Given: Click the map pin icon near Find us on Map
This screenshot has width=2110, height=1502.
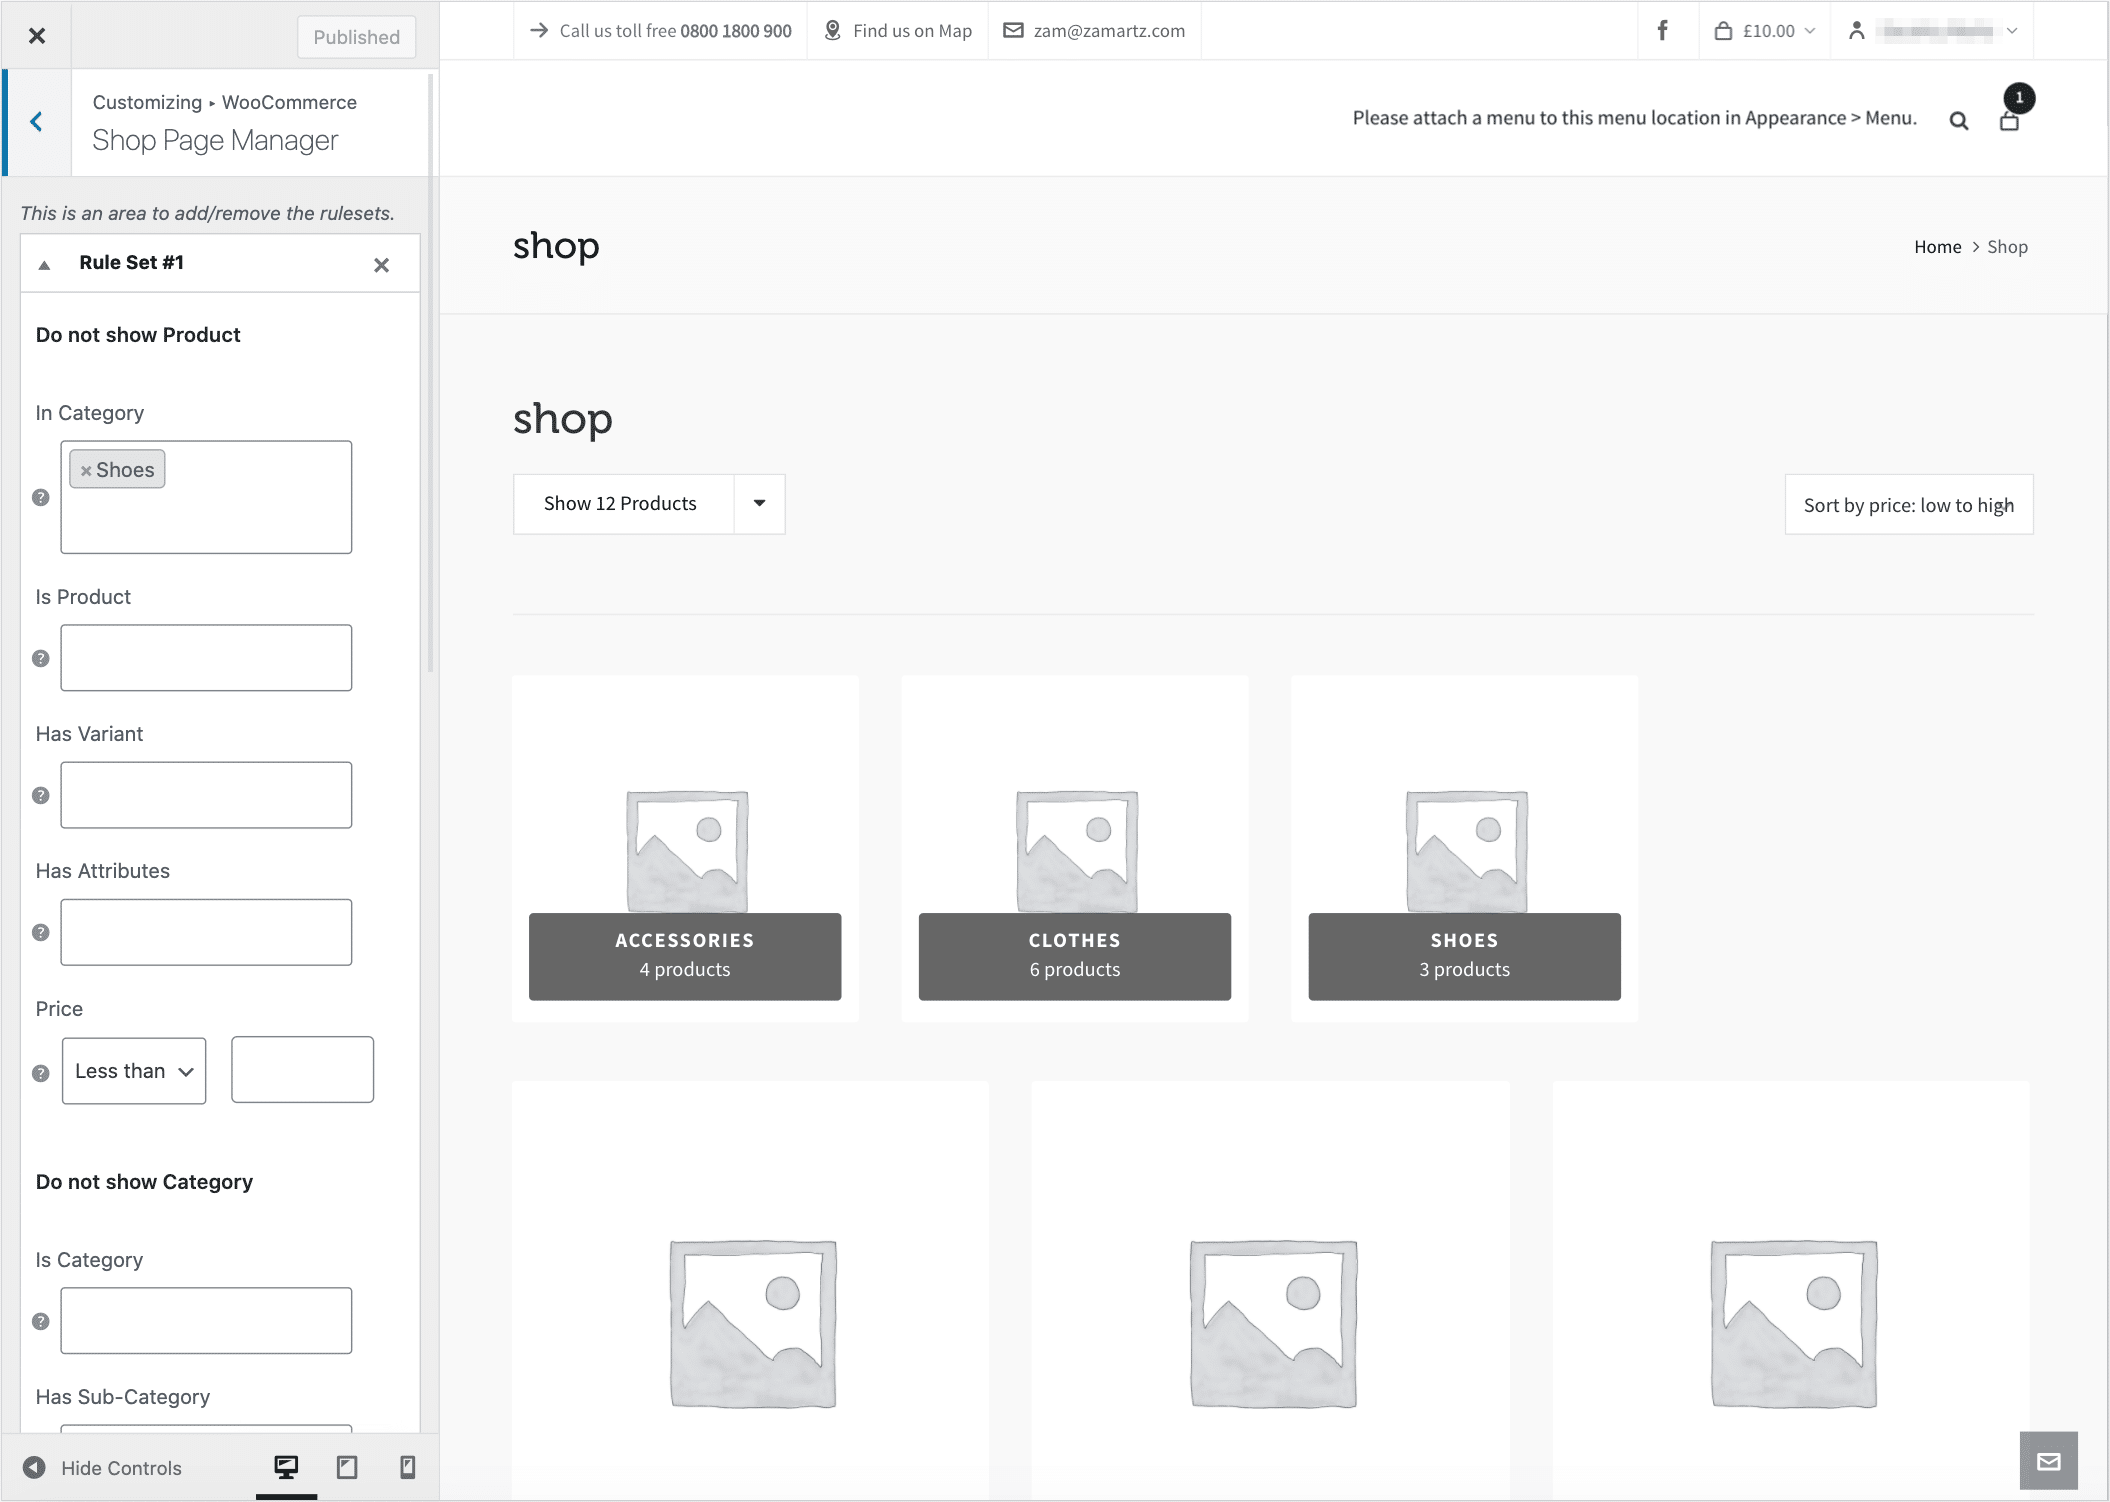Looking at the screenshot, I should pos(831,30).
